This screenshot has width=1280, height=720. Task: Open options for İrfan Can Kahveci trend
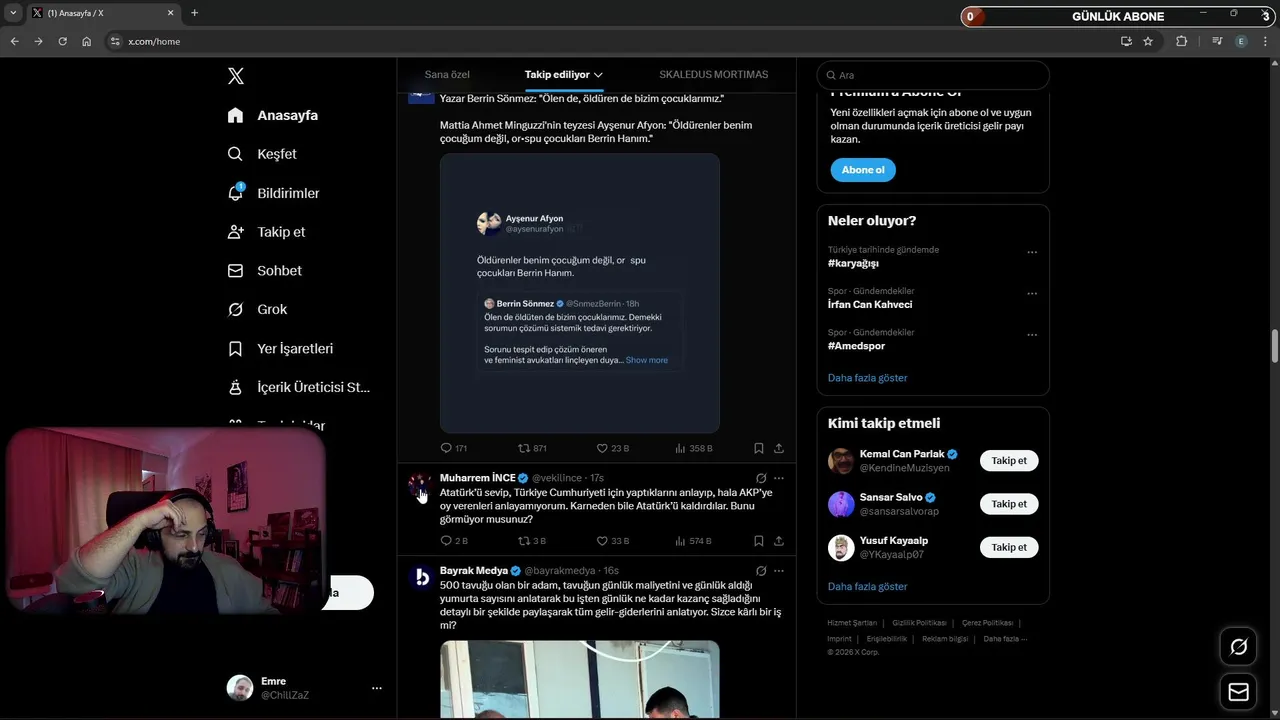pos(1032,294)
